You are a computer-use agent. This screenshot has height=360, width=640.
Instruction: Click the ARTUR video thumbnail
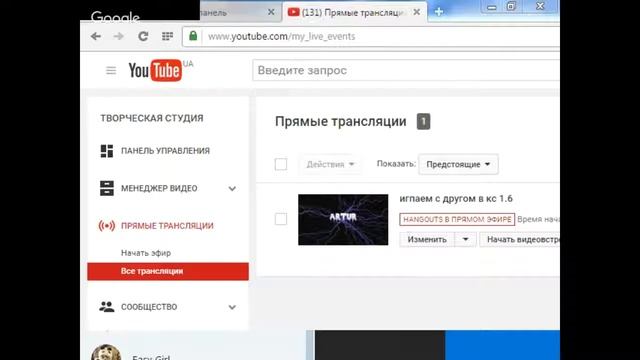pos(343,220)
